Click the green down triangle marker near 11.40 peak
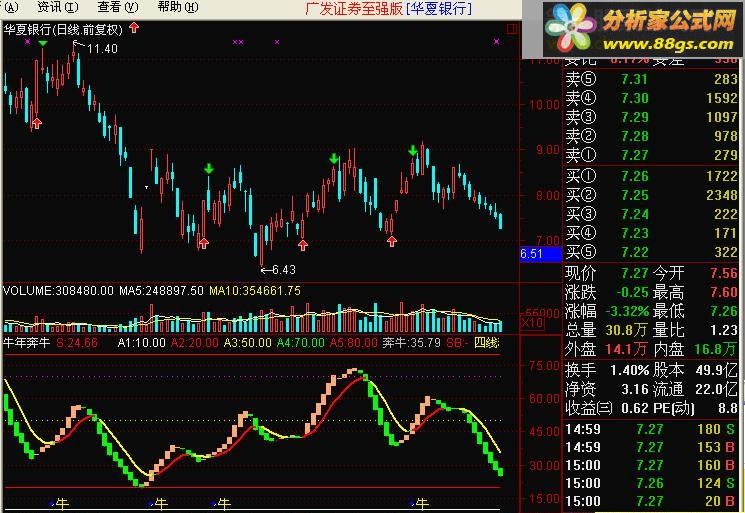Screen dimensions: 745x513 point(43,43)
